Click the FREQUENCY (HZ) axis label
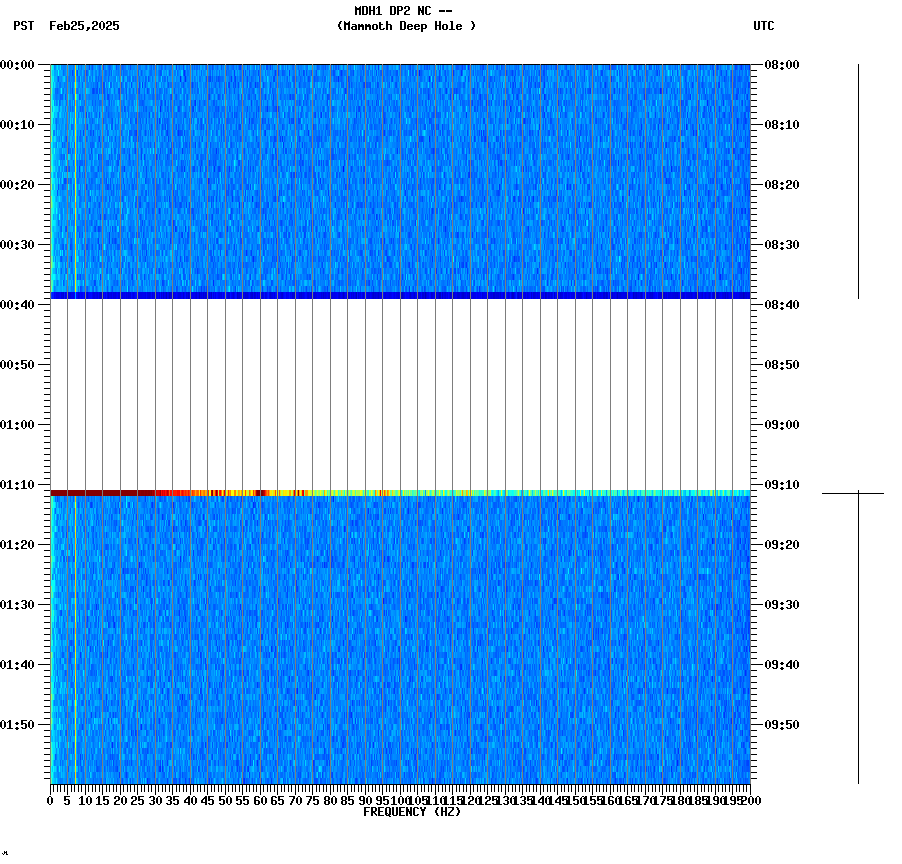902x864 pixels. point(412,811)
